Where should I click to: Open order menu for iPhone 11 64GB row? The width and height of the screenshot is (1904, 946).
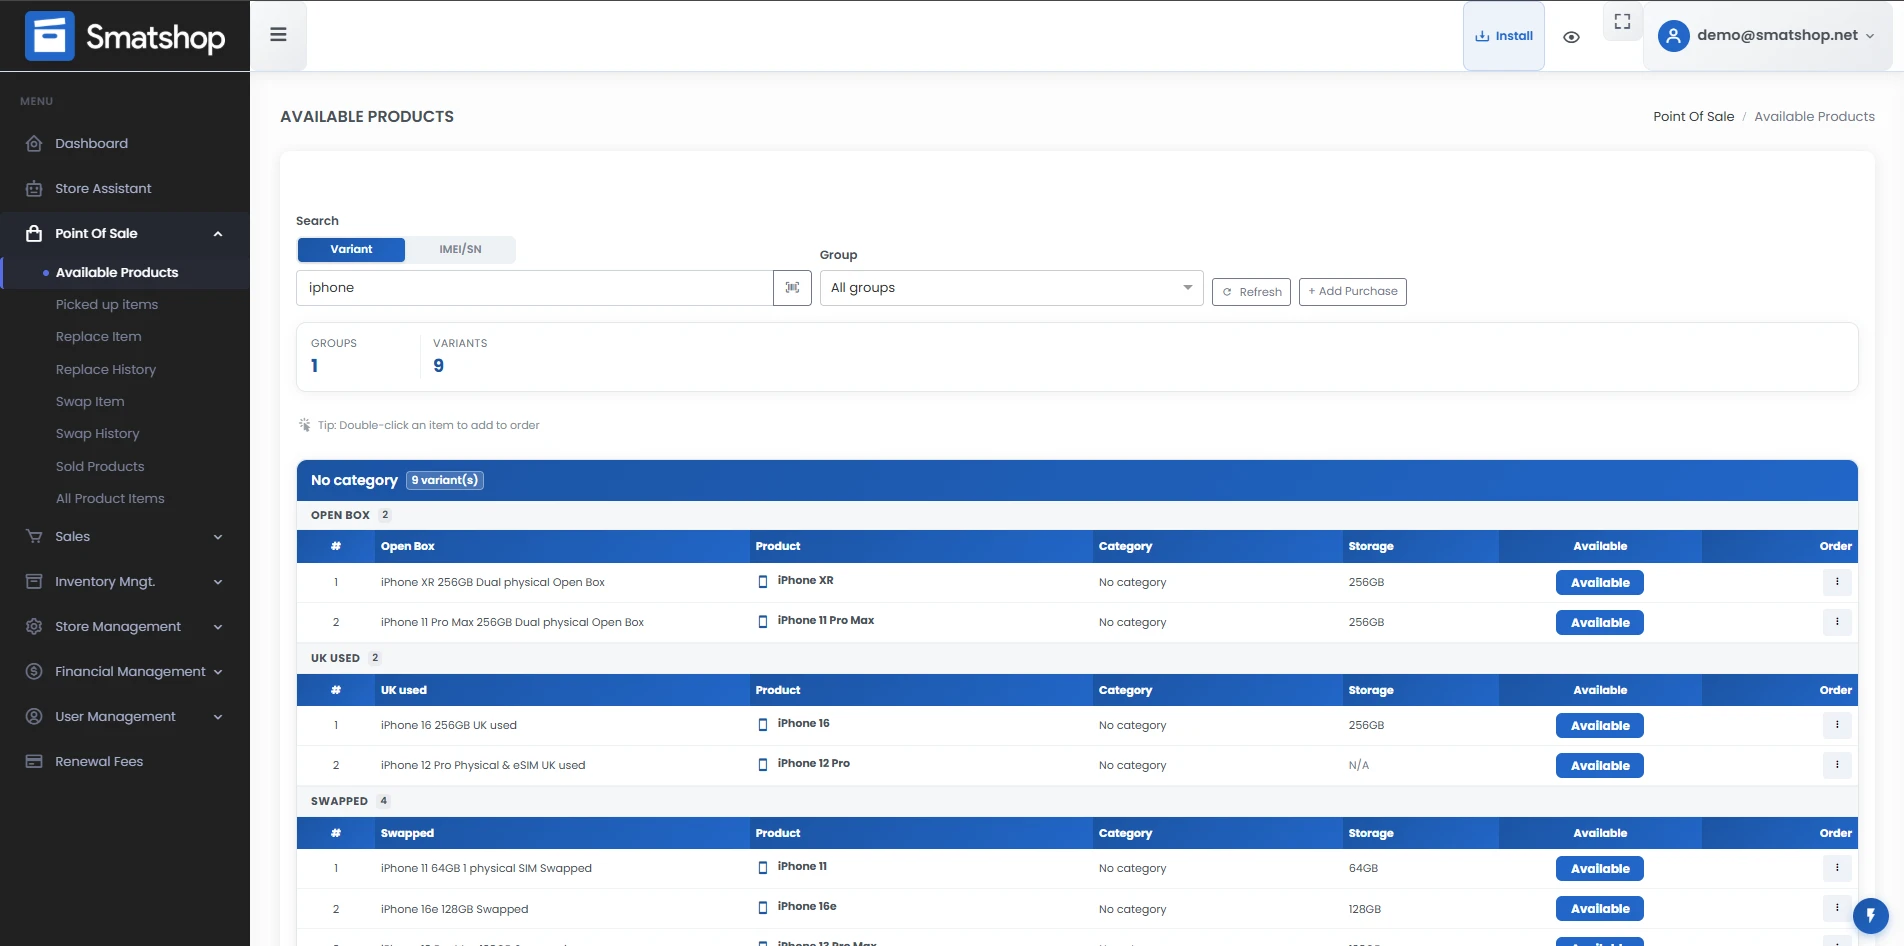click(1837, 868)
